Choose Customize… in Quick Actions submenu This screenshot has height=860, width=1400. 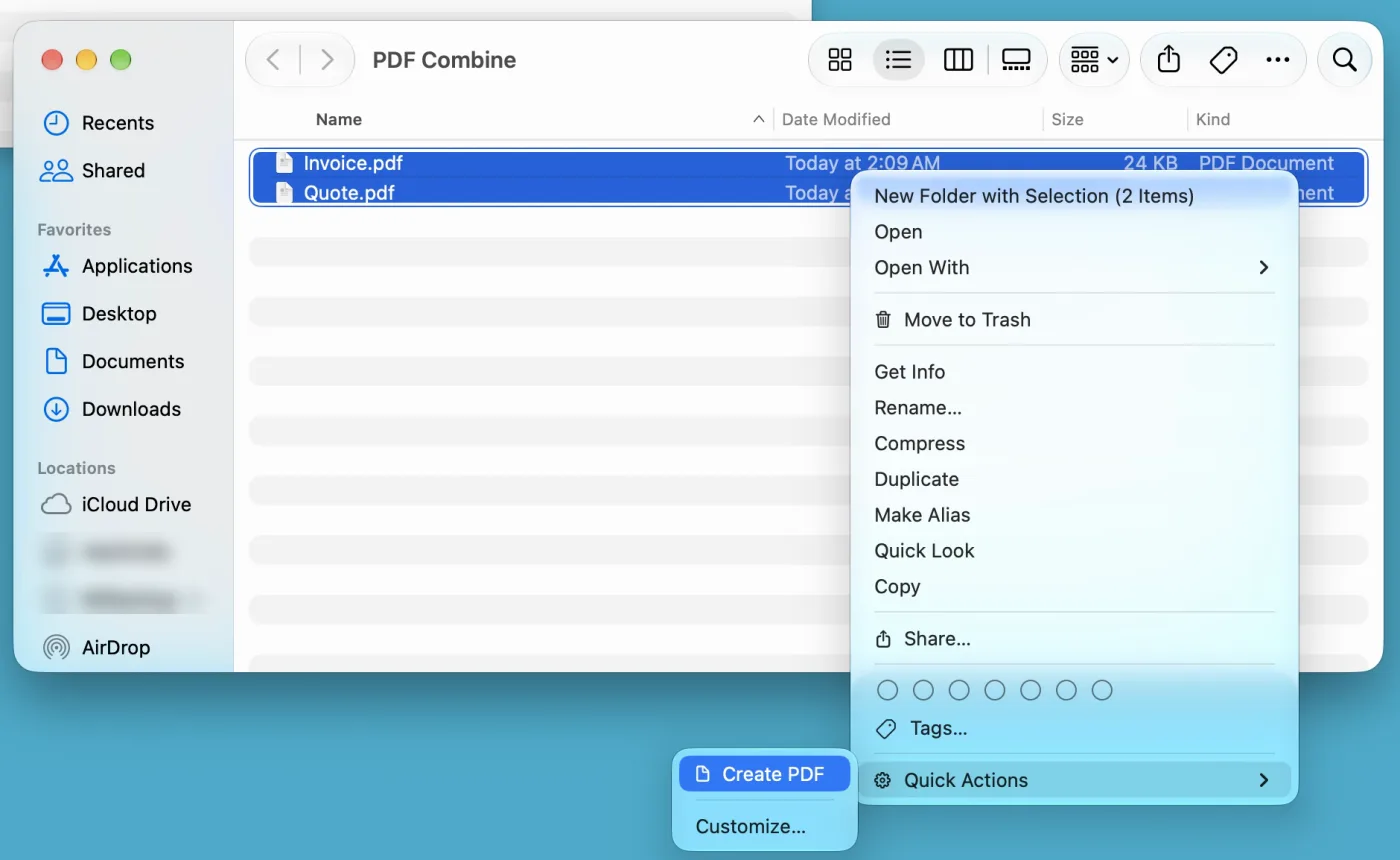tap(764, 827)
